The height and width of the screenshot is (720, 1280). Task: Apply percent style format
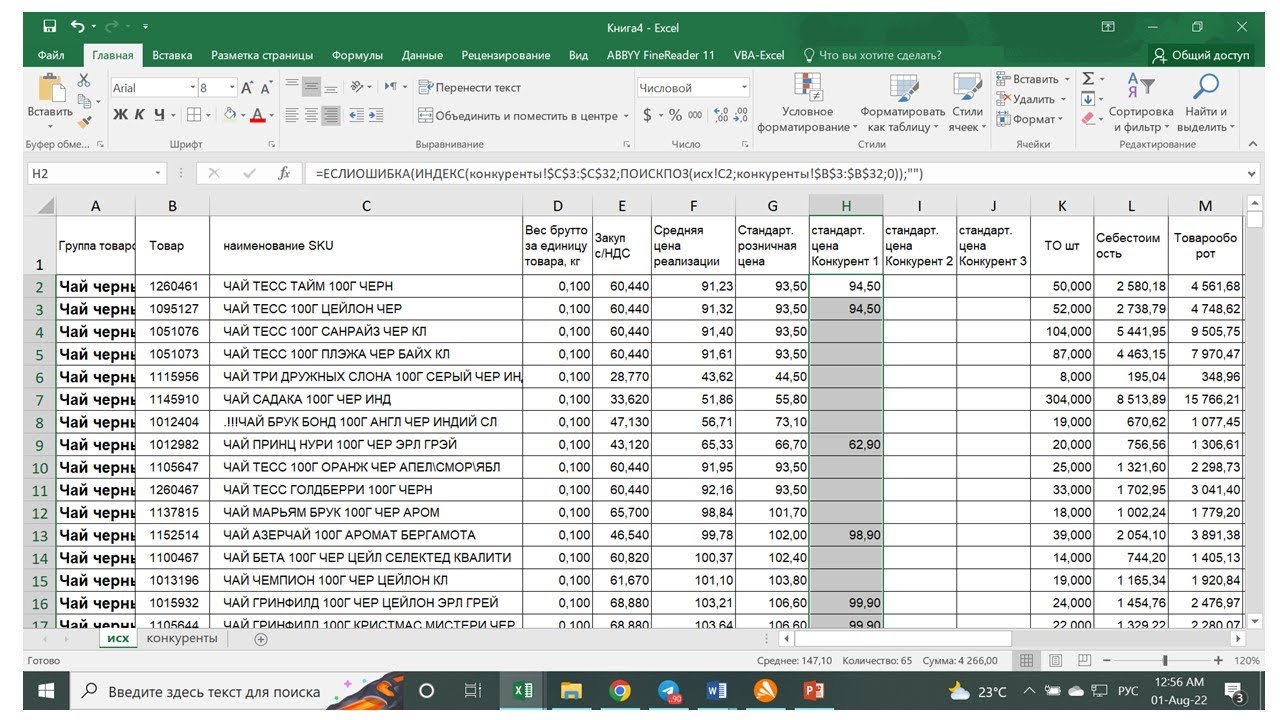pyautogui.click(x=675, y=115)
